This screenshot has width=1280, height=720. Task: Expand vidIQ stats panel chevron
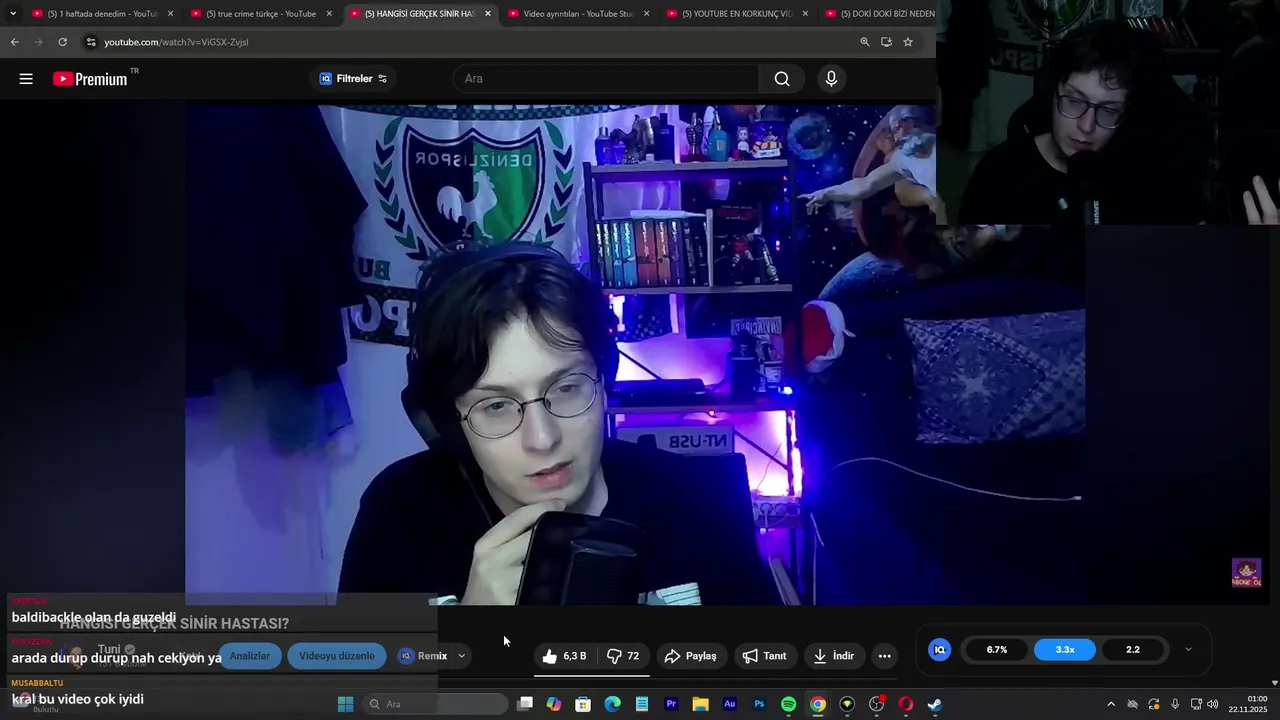(x=1188, y=650)
